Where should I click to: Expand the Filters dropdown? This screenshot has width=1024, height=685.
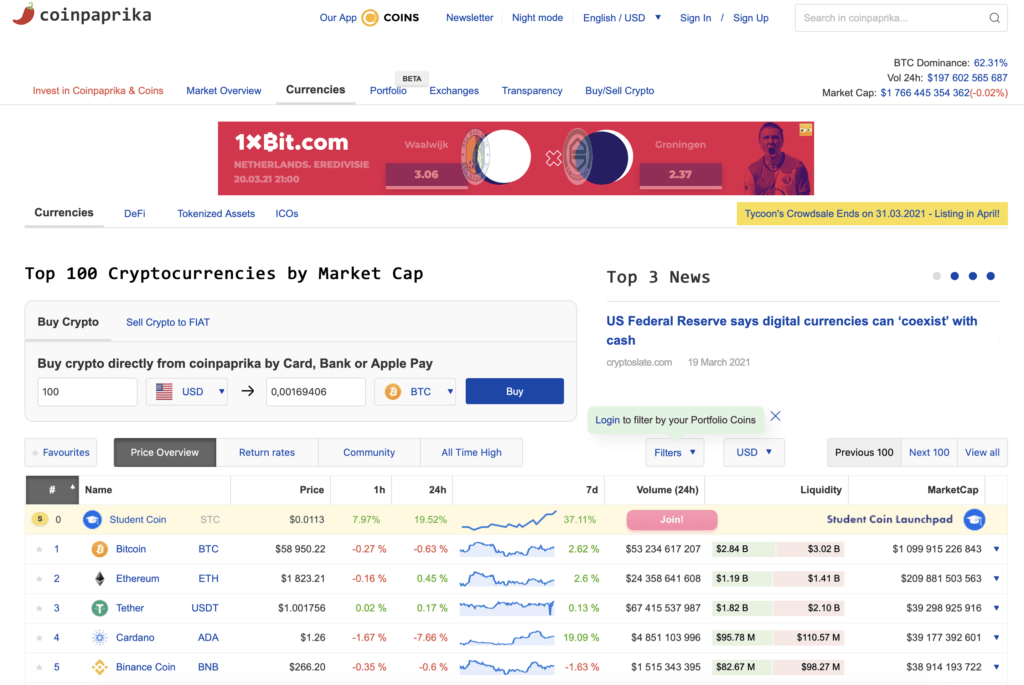click(x=674, y=452)
